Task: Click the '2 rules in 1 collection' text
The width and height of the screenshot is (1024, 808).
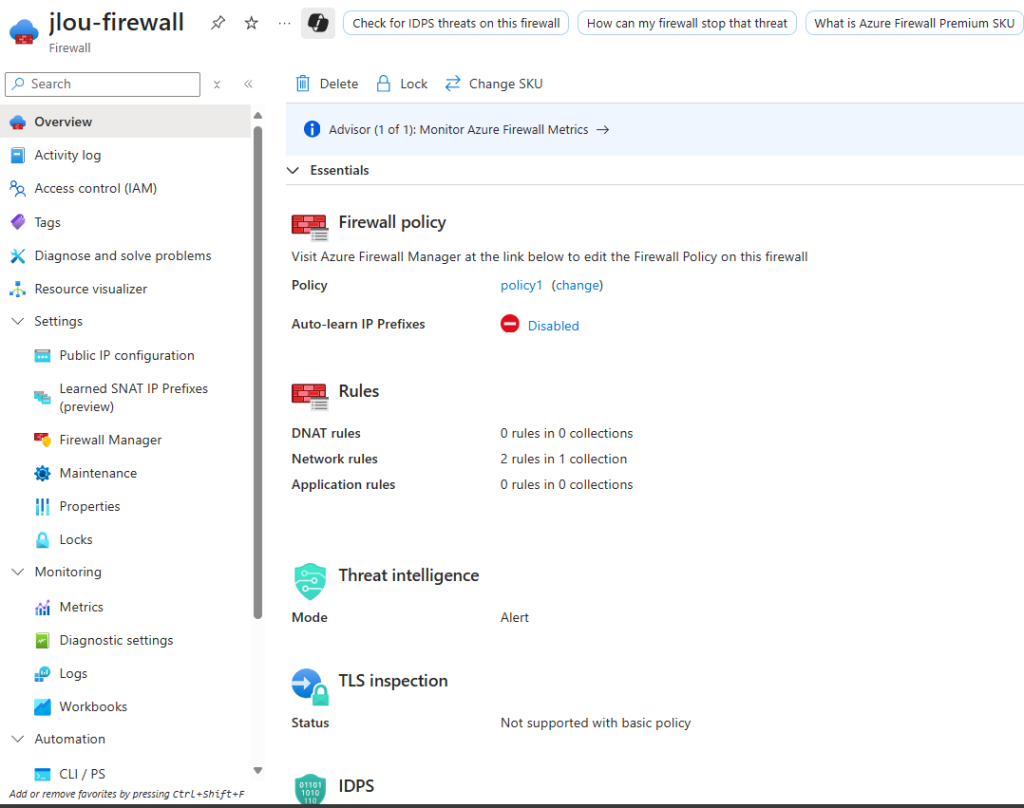Action: (564, 459)
